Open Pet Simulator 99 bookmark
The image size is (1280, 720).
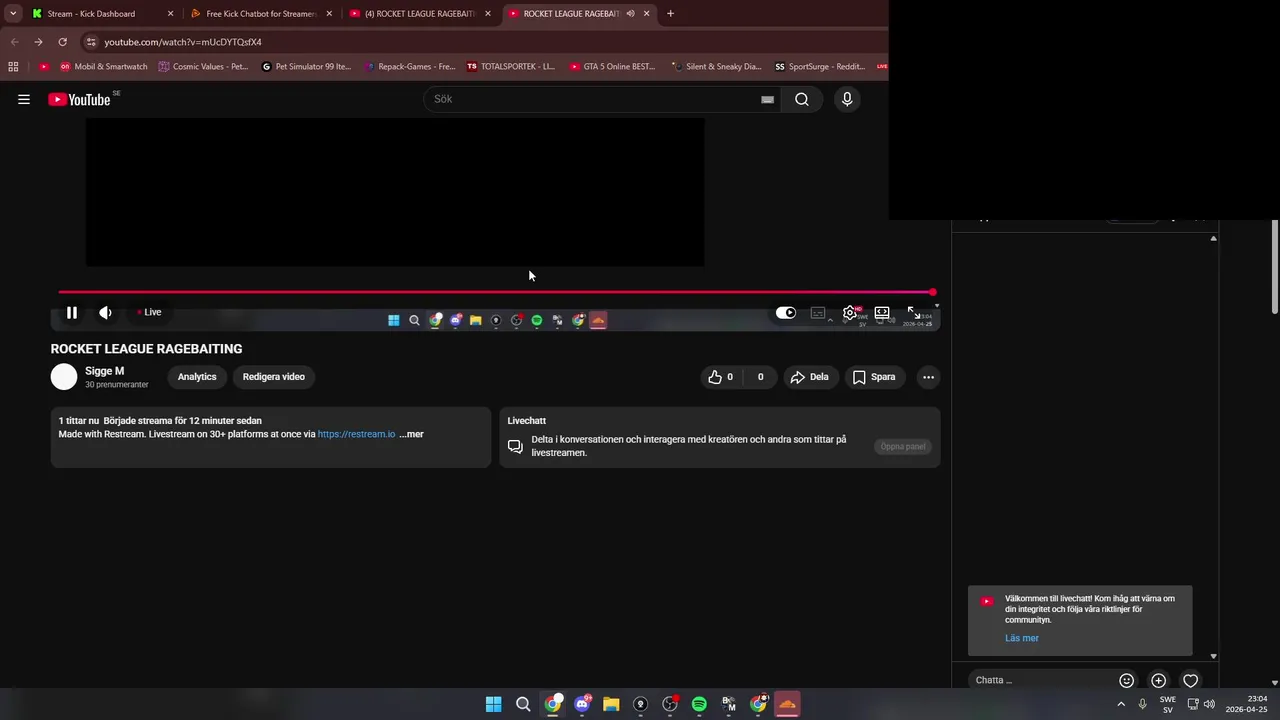[306, 67]
